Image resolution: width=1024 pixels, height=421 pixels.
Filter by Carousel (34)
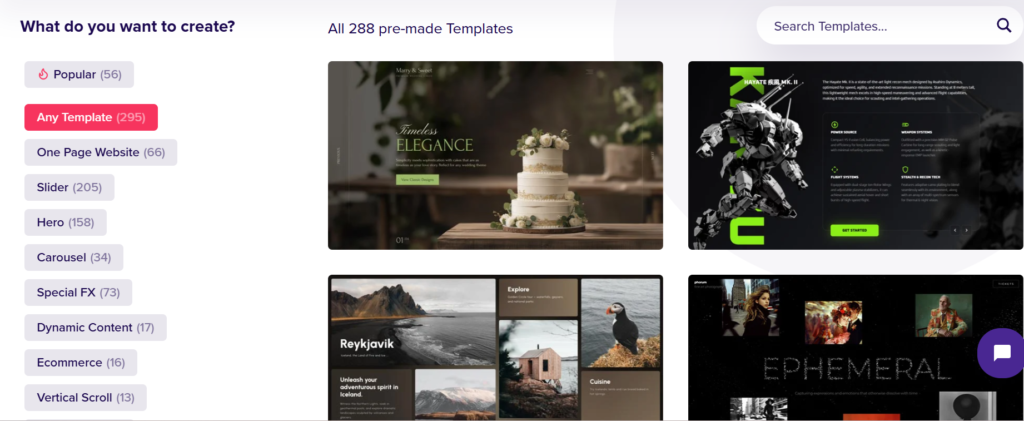tap(74, 257)
